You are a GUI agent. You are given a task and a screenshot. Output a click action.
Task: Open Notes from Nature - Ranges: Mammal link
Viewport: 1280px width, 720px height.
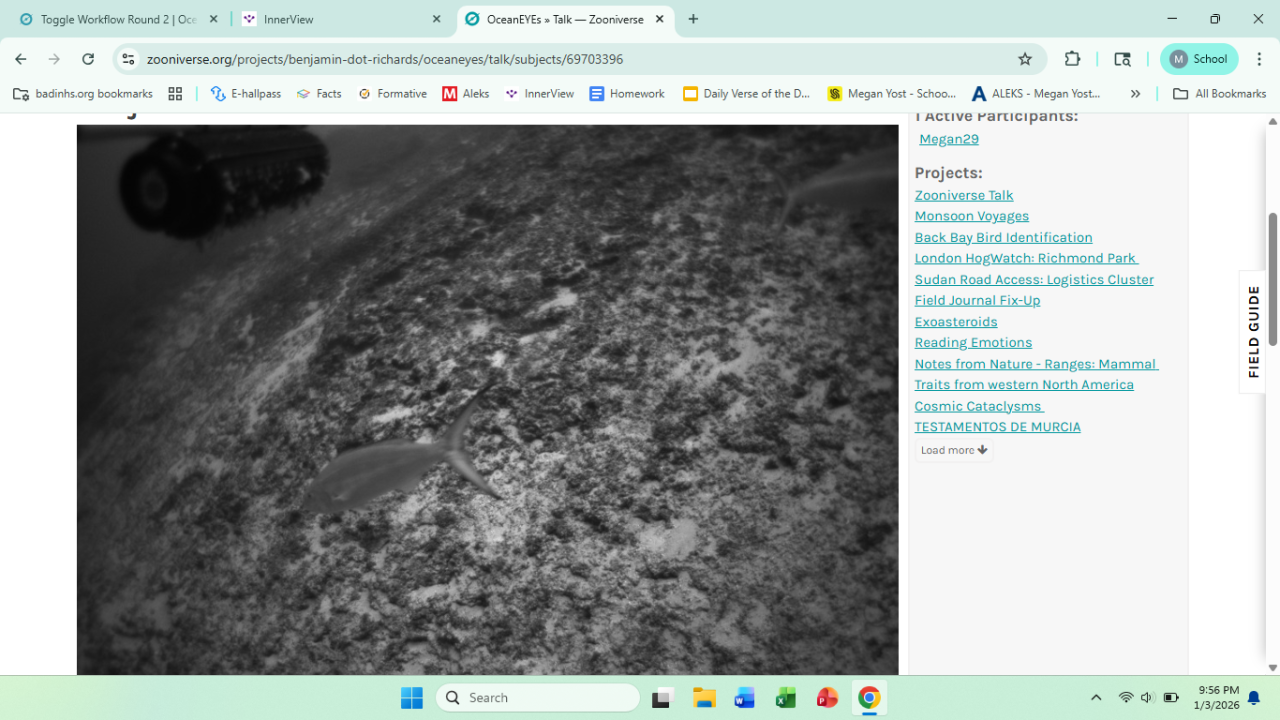(x=1036, y=374)
